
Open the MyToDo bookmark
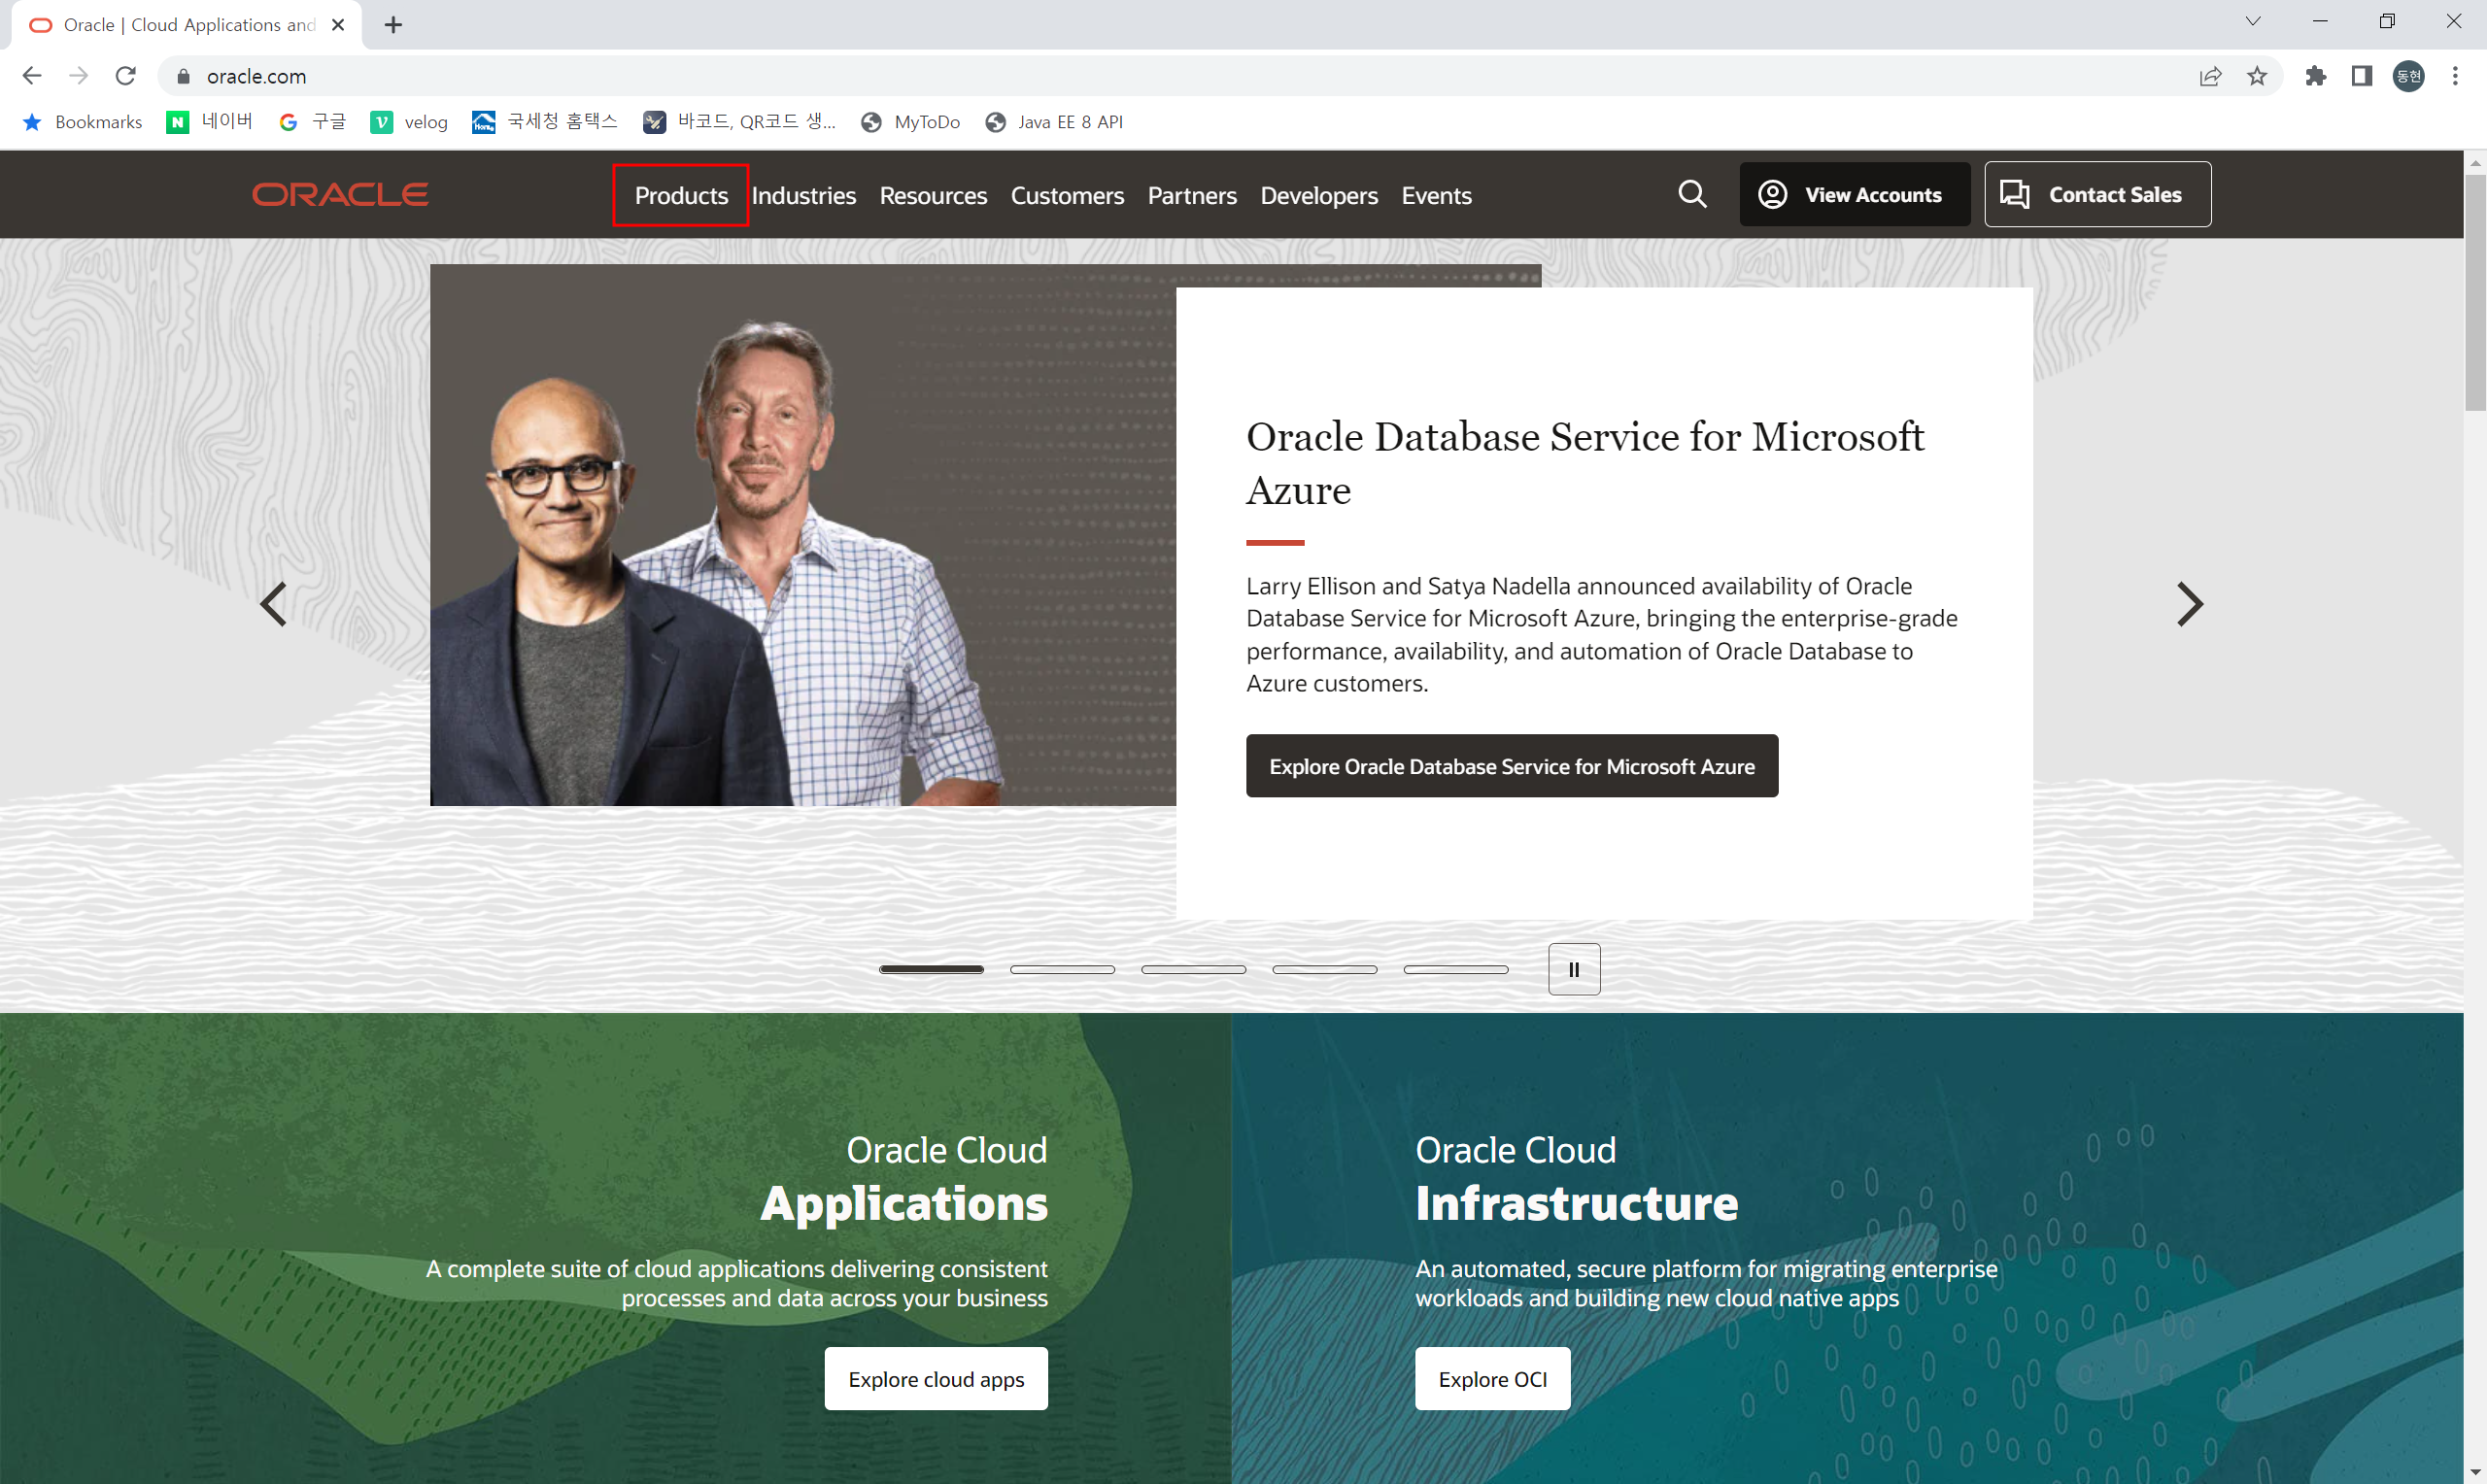909,121
